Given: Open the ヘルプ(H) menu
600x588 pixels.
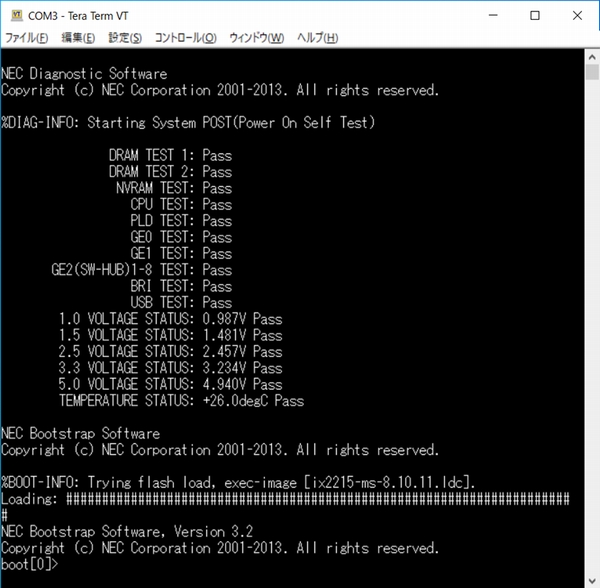Looking at the screenshot, I should click(317, 38).
